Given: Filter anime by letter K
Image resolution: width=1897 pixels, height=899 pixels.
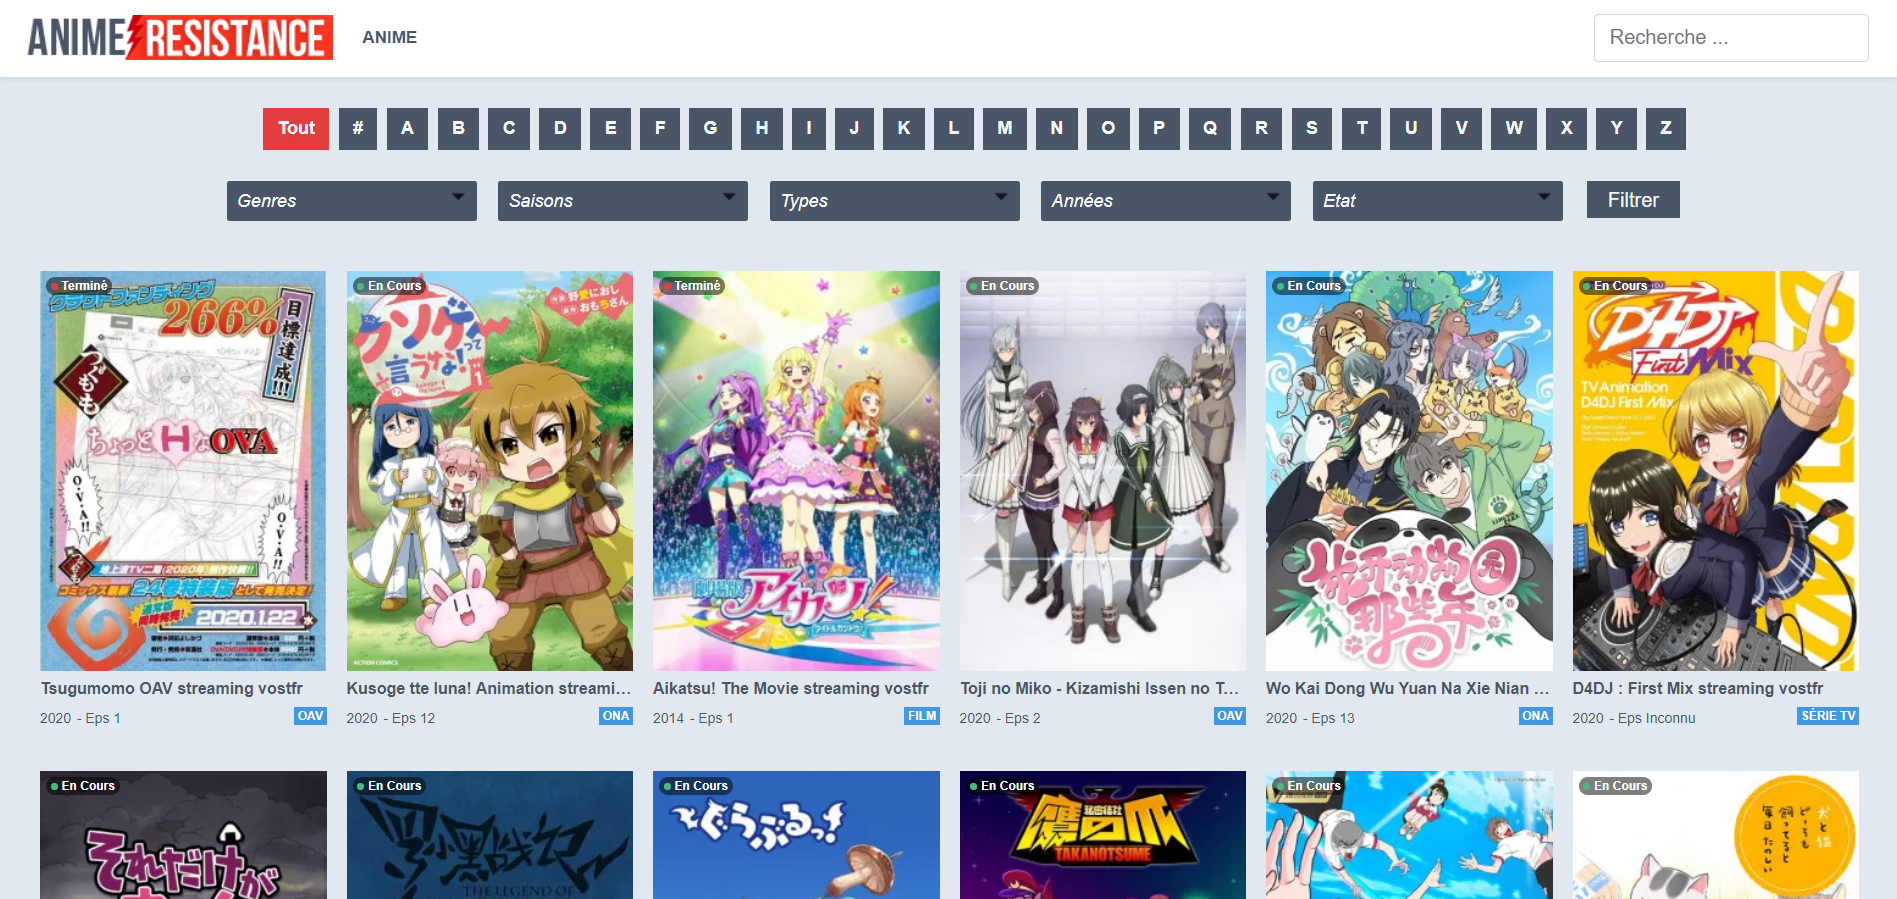Looking at the screenshot, I should point(904,128).
